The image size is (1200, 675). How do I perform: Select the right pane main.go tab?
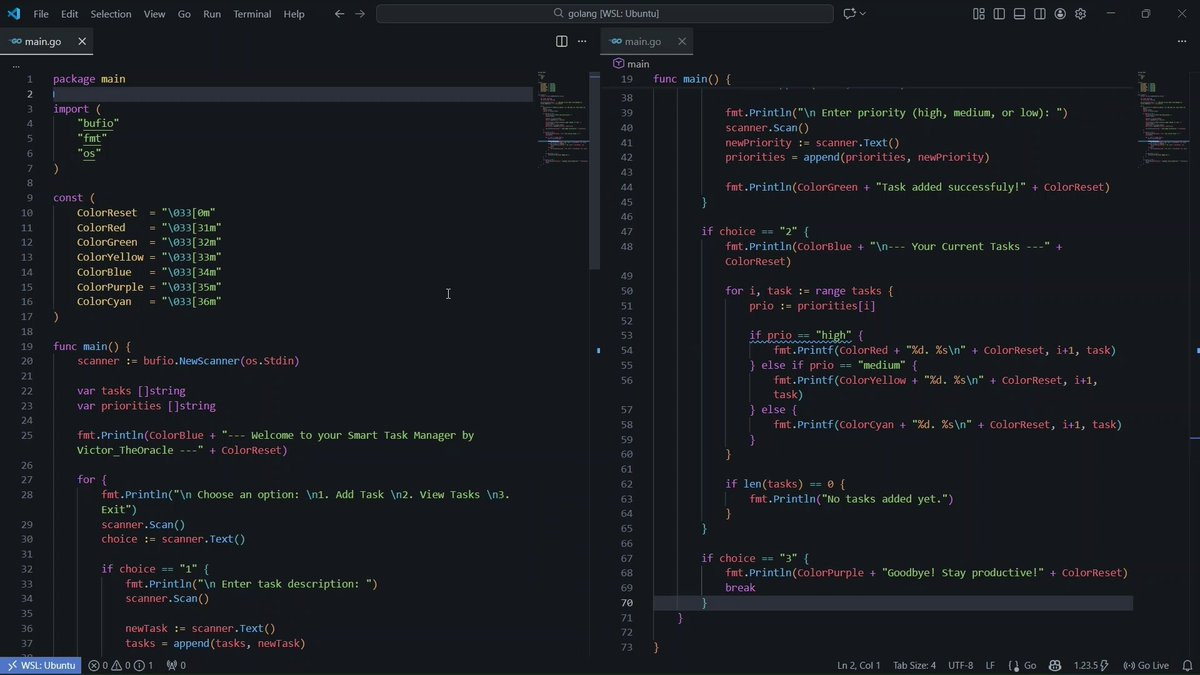click(x=641, y=42)
